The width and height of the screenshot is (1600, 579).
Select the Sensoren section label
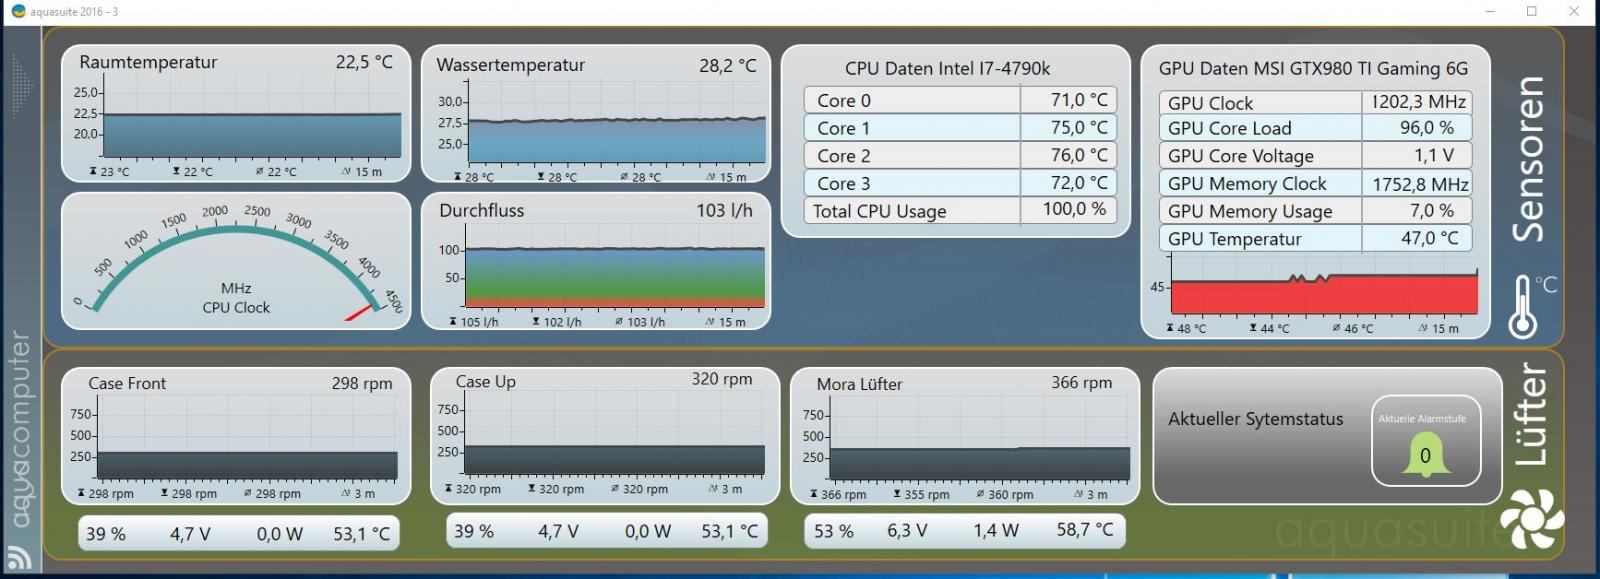pyautogui.click(x=1528, y=158)
